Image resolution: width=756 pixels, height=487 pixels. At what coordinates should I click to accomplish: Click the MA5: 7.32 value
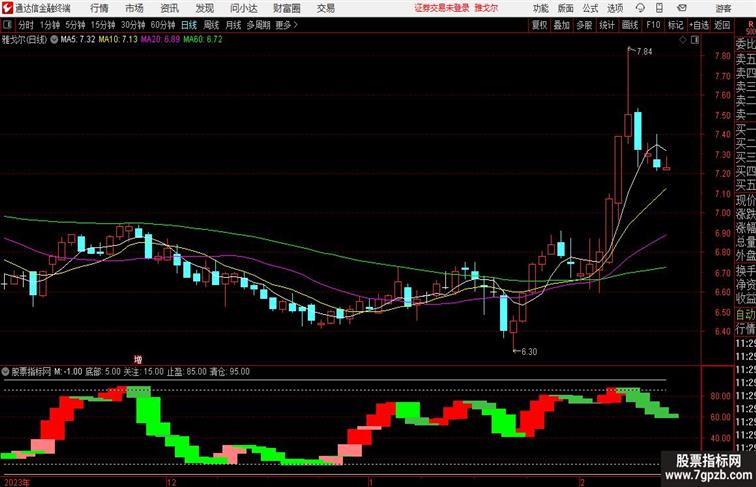[x=78, y=40]
